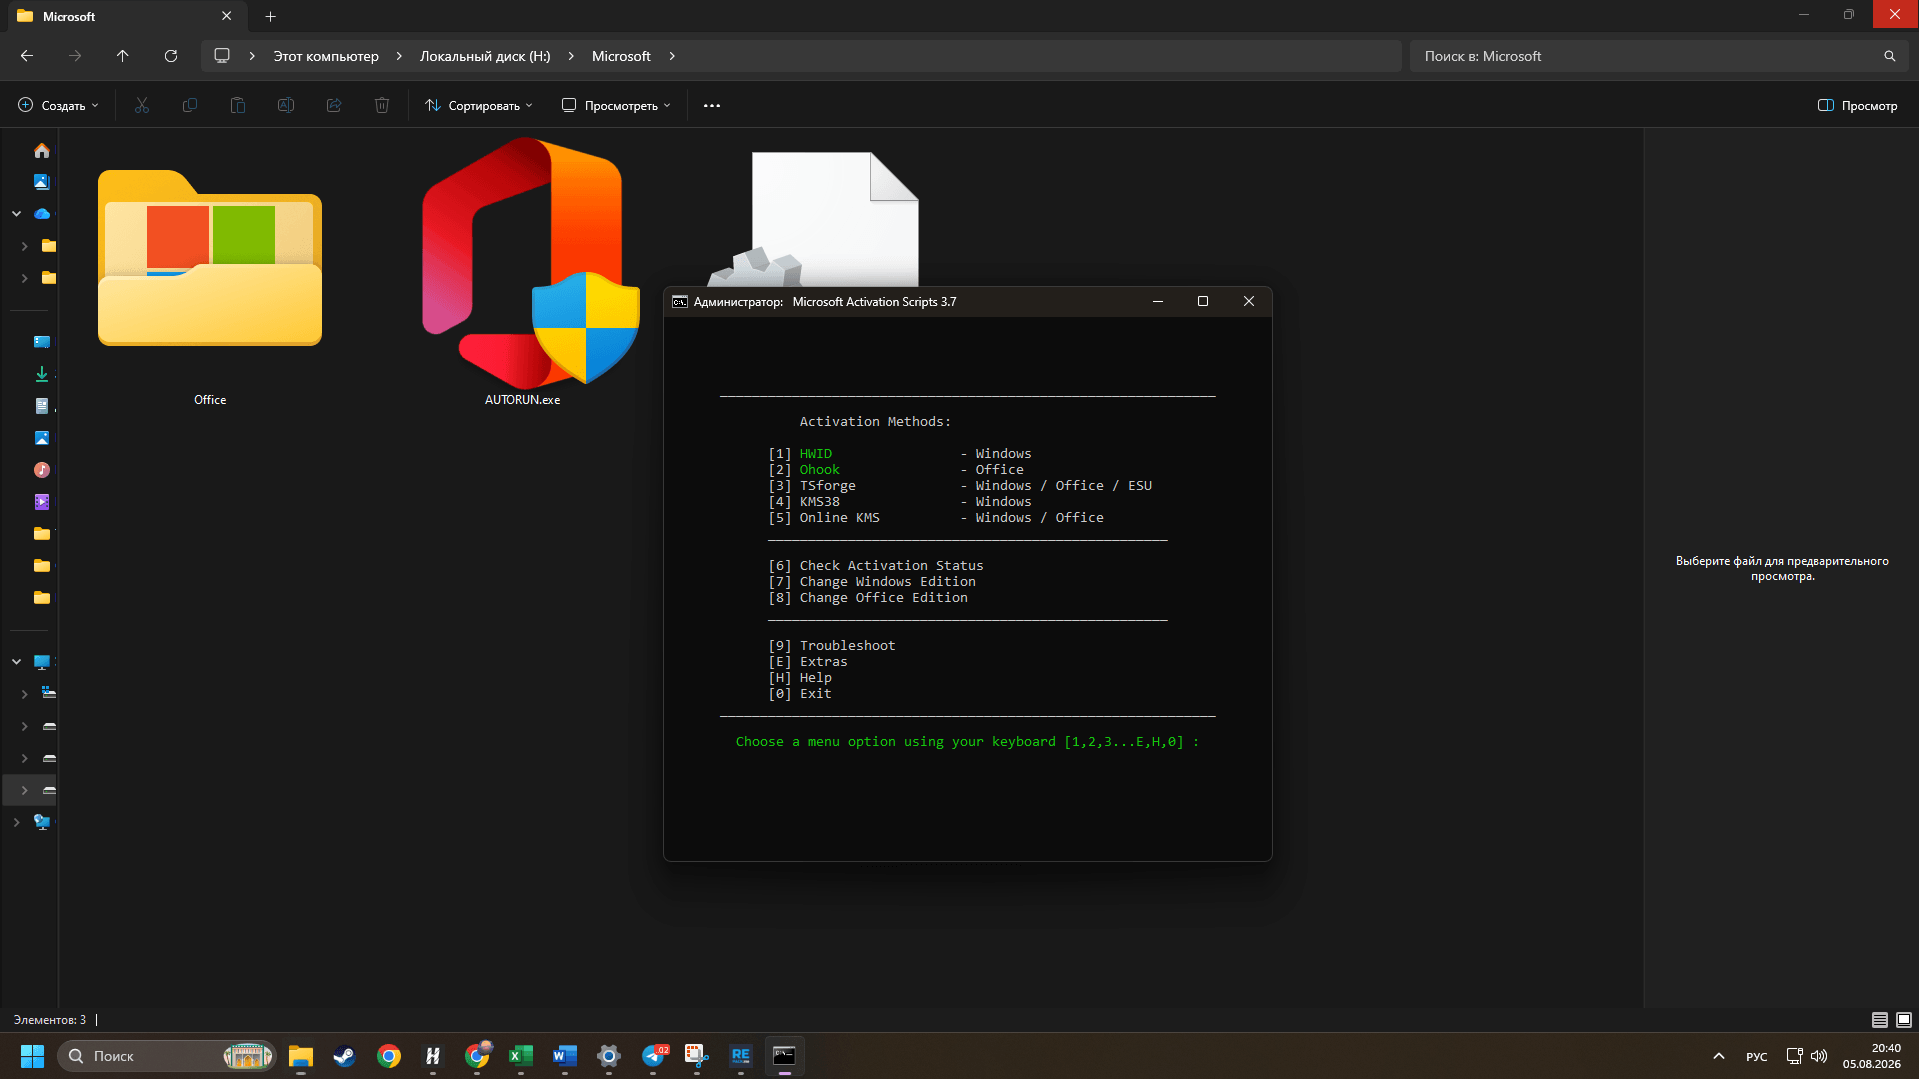
Task: Click the "Элементов: 3" status bar text
Action: 50,1020
